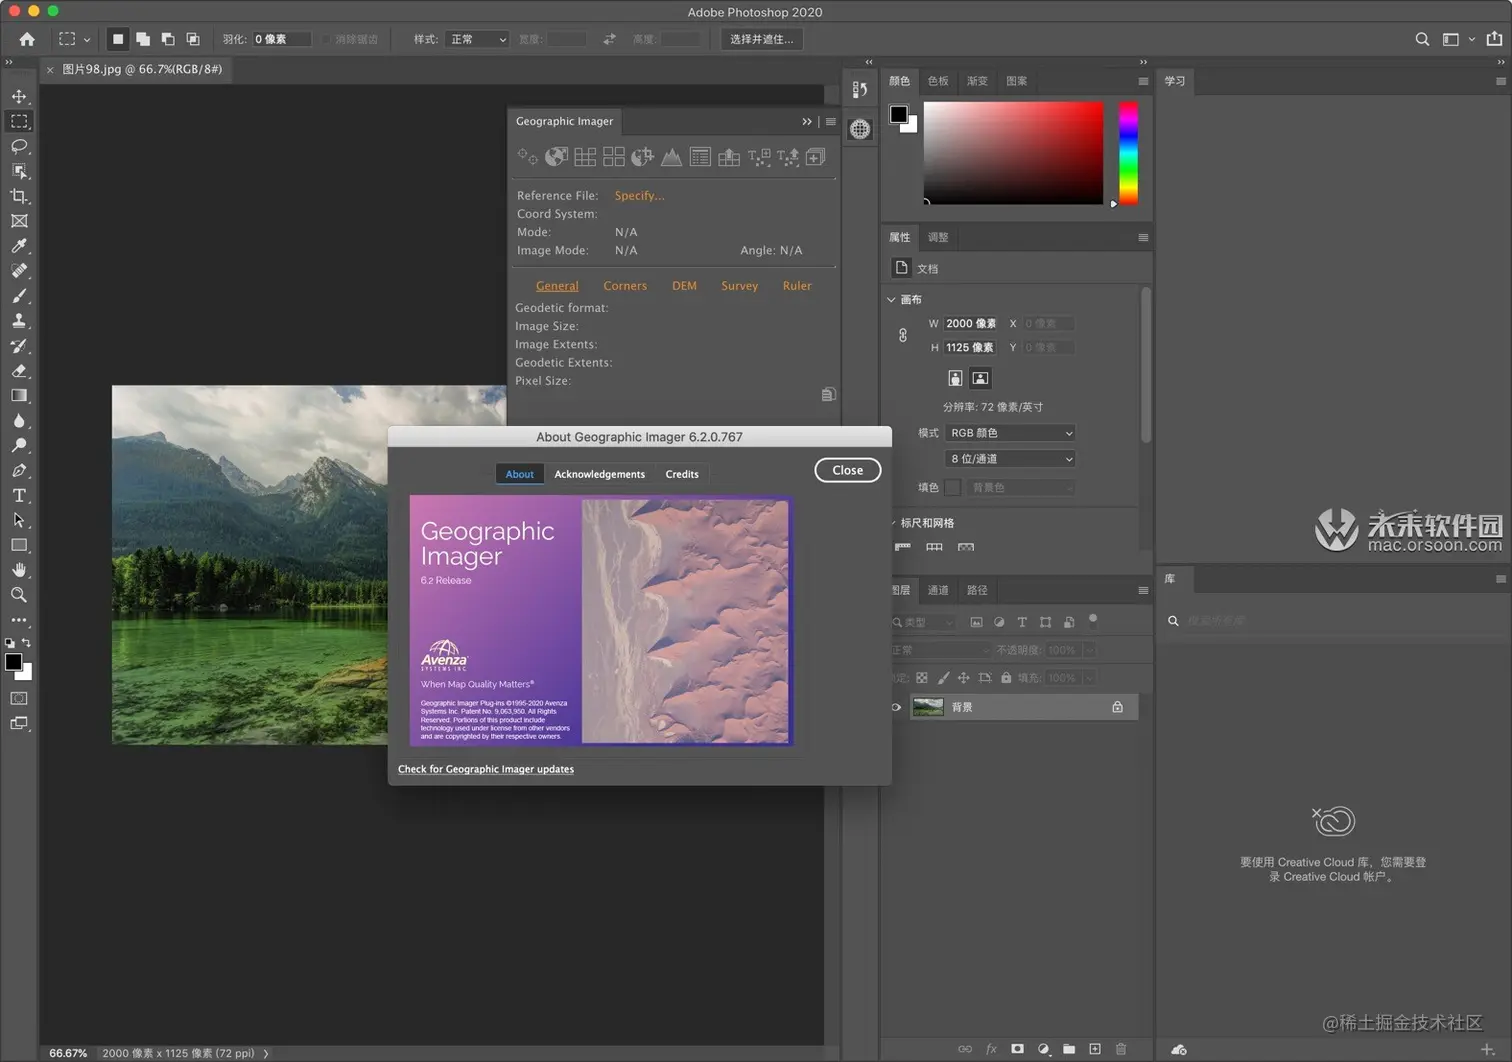Image resolution: width=1512 pixels, height=1062 pixels.
Task: Select the Horizontal Type tool
Action: coord(19,495)
